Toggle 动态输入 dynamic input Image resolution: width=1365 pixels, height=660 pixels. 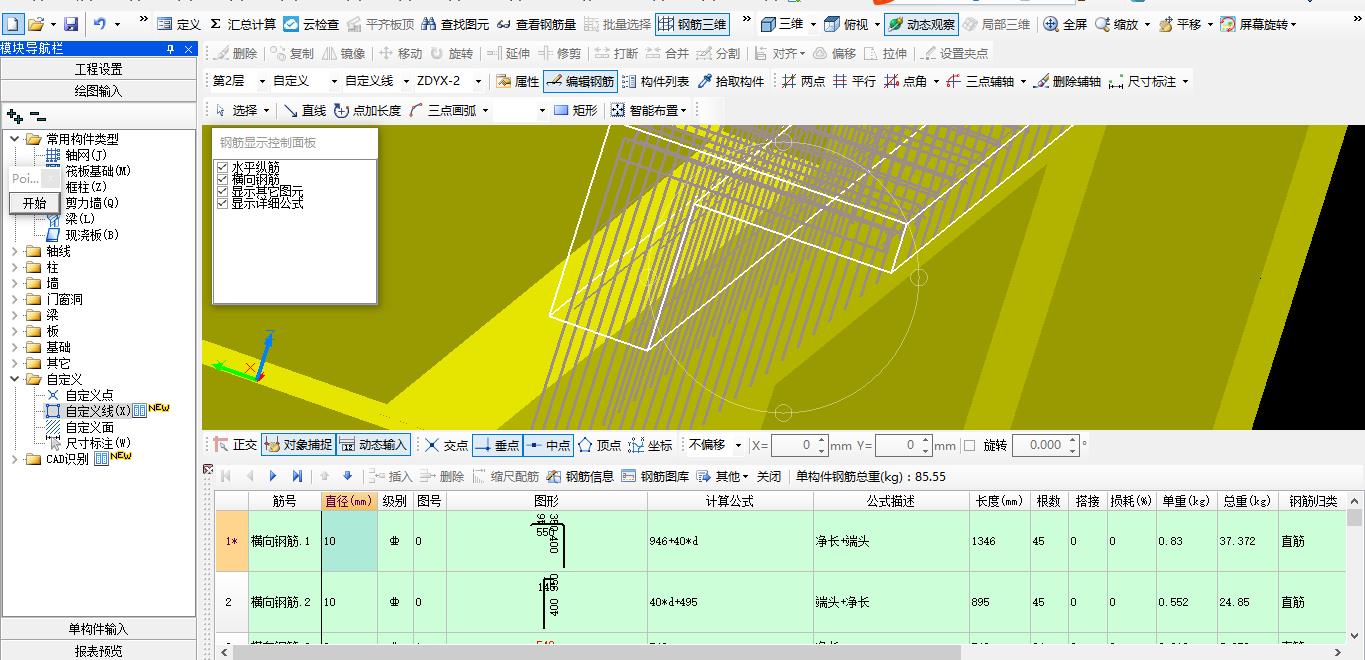tap(373, 445)
